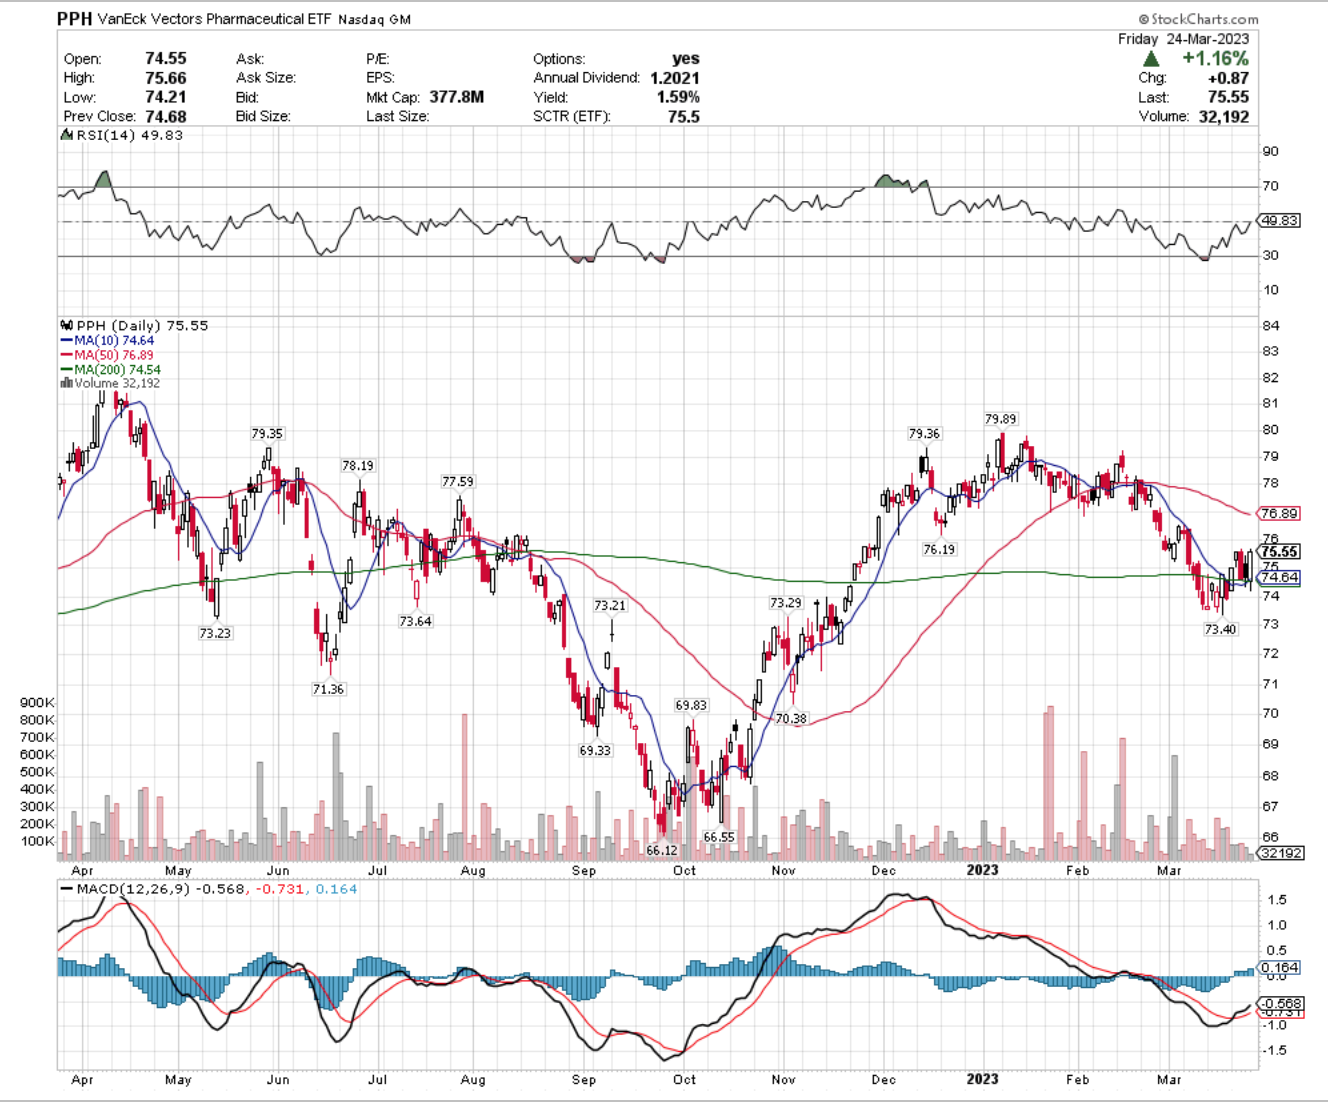Click the 32192 volume axis tag

coord(1280,853)
